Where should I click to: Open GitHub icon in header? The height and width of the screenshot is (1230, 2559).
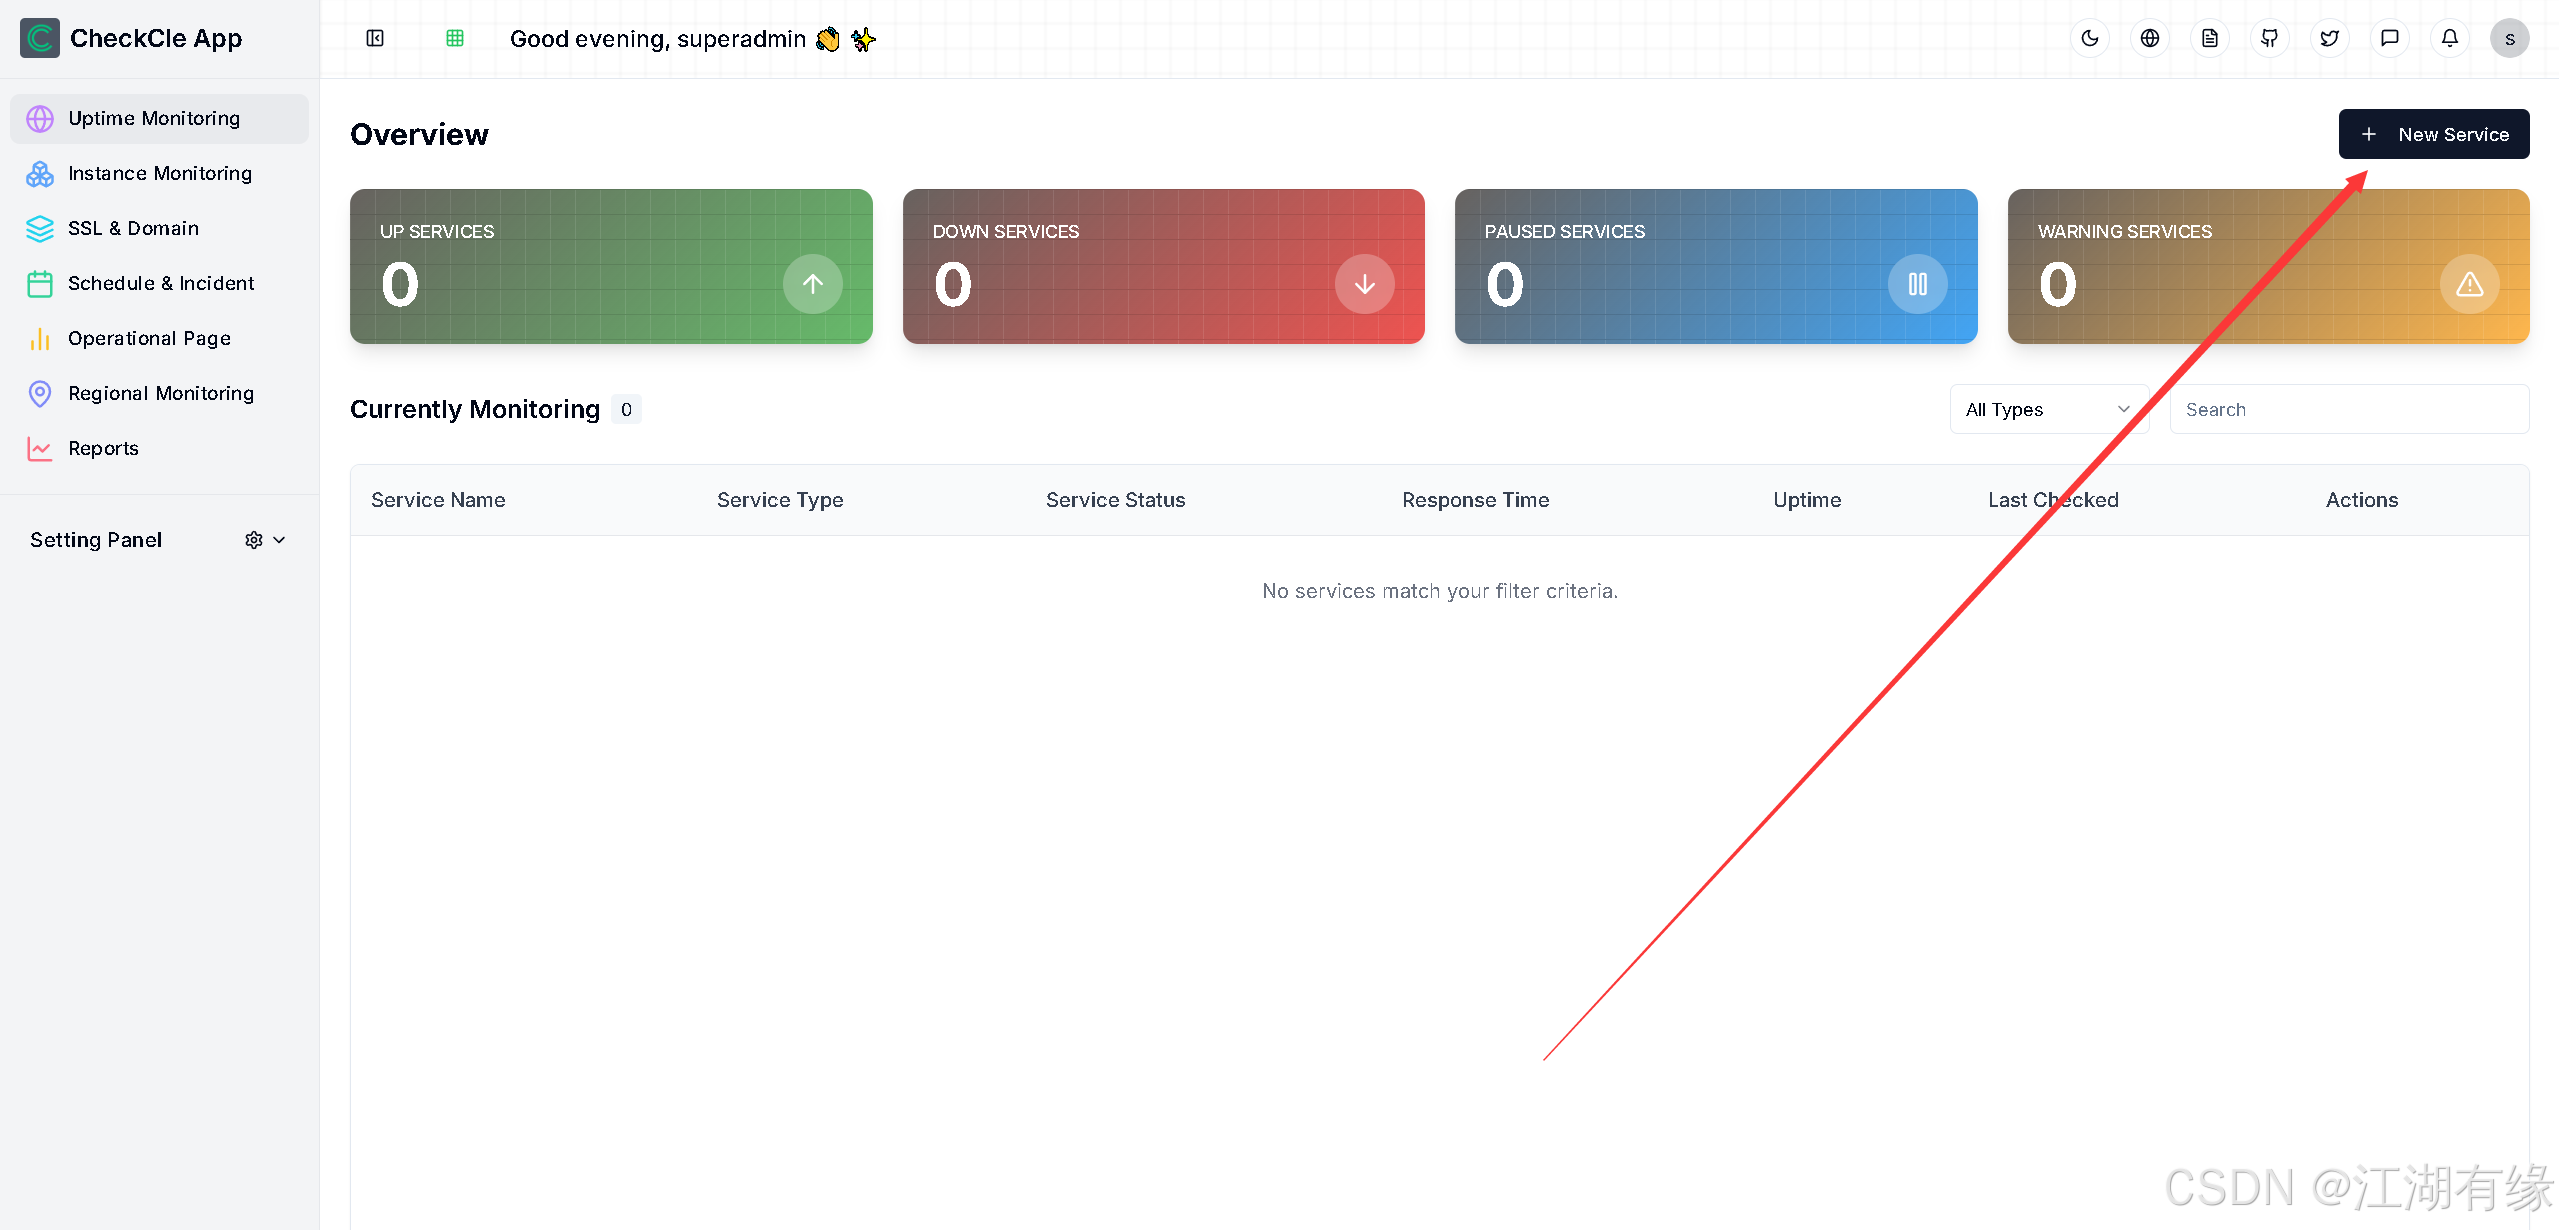pos(2269,39)
